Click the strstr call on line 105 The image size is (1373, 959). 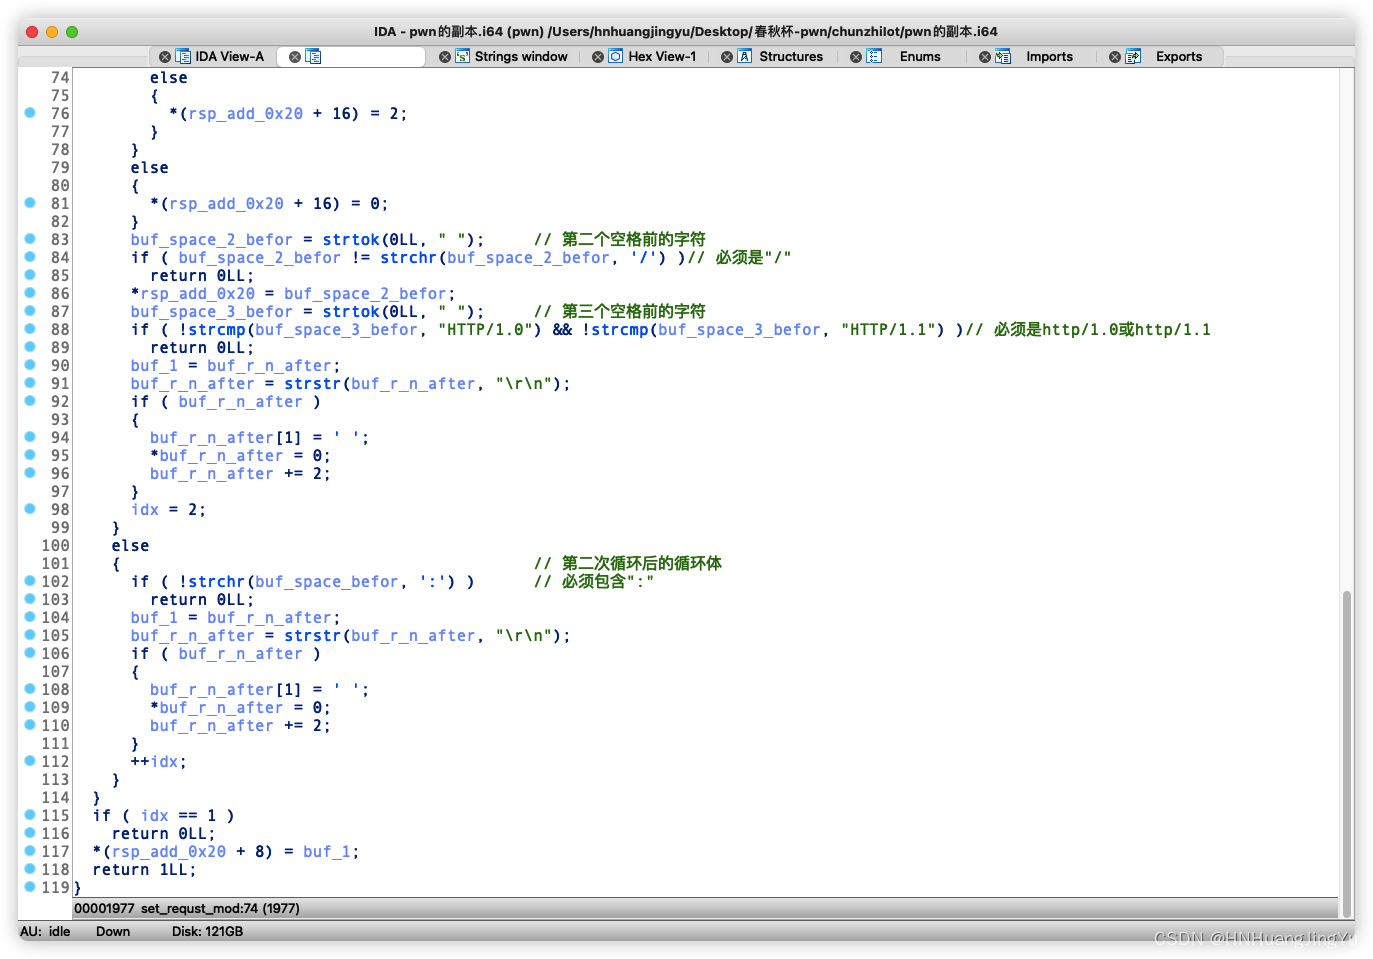(313, 636)
